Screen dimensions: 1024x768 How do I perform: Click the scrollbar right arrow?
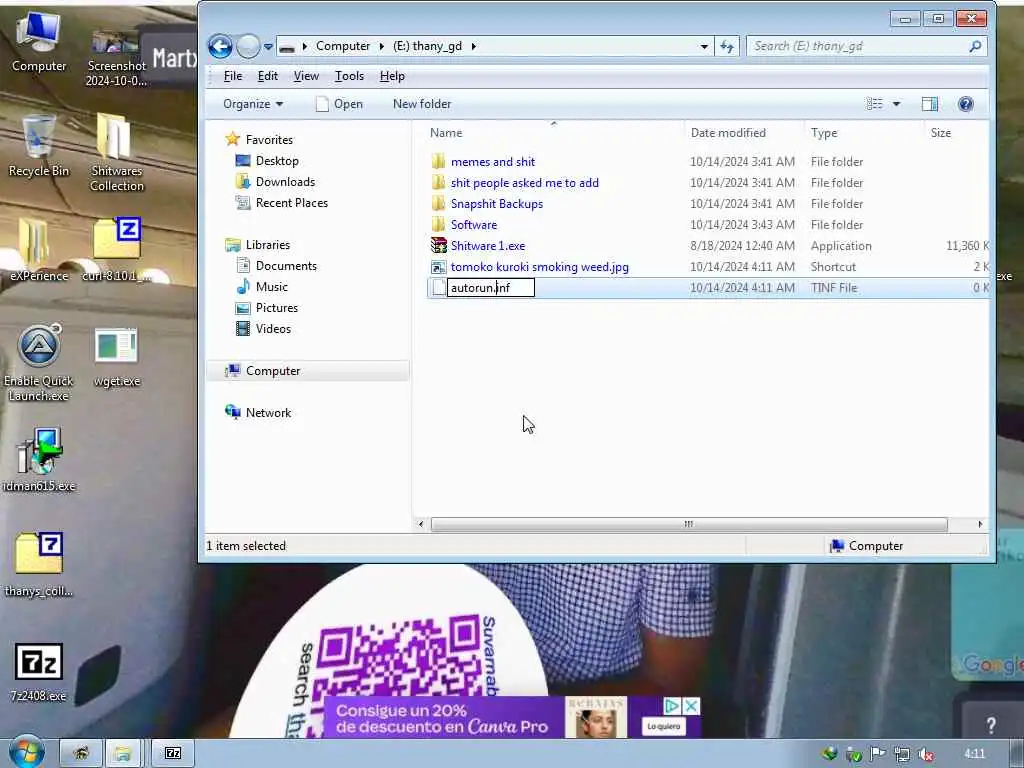point(980,524)
